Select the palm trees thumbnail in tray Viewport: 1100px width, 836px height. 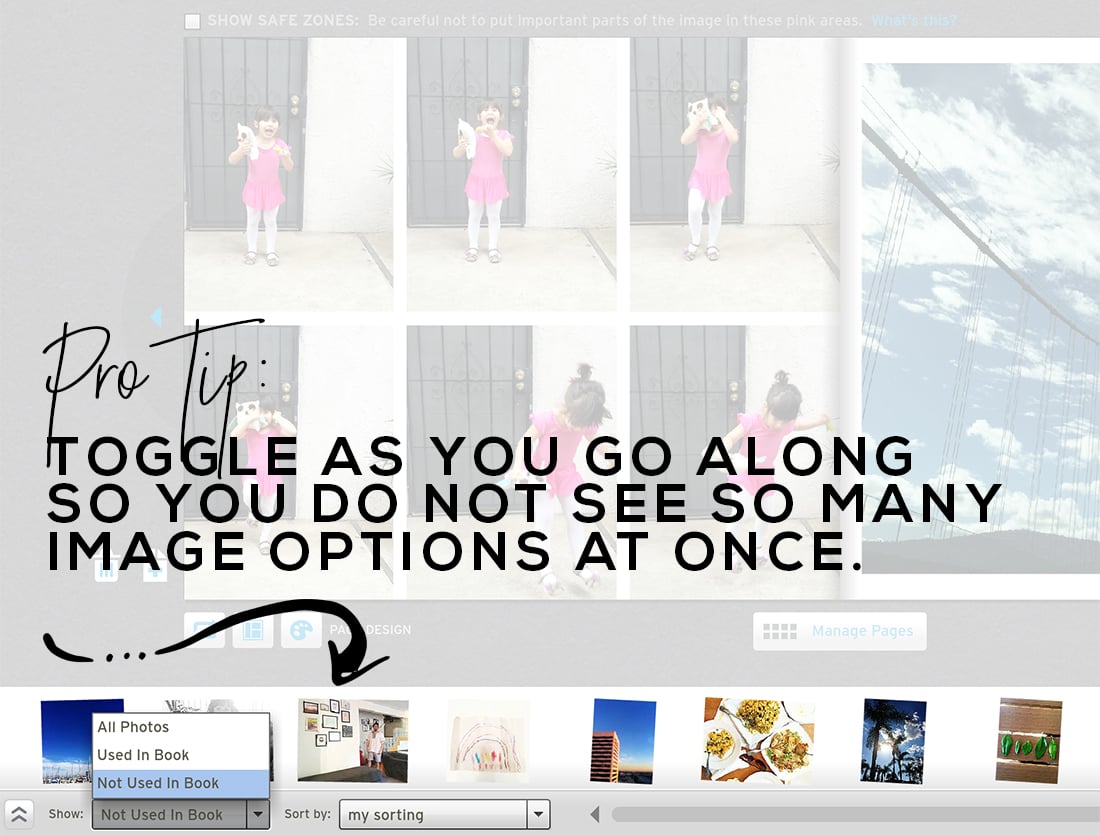click(x=894, y=741)
